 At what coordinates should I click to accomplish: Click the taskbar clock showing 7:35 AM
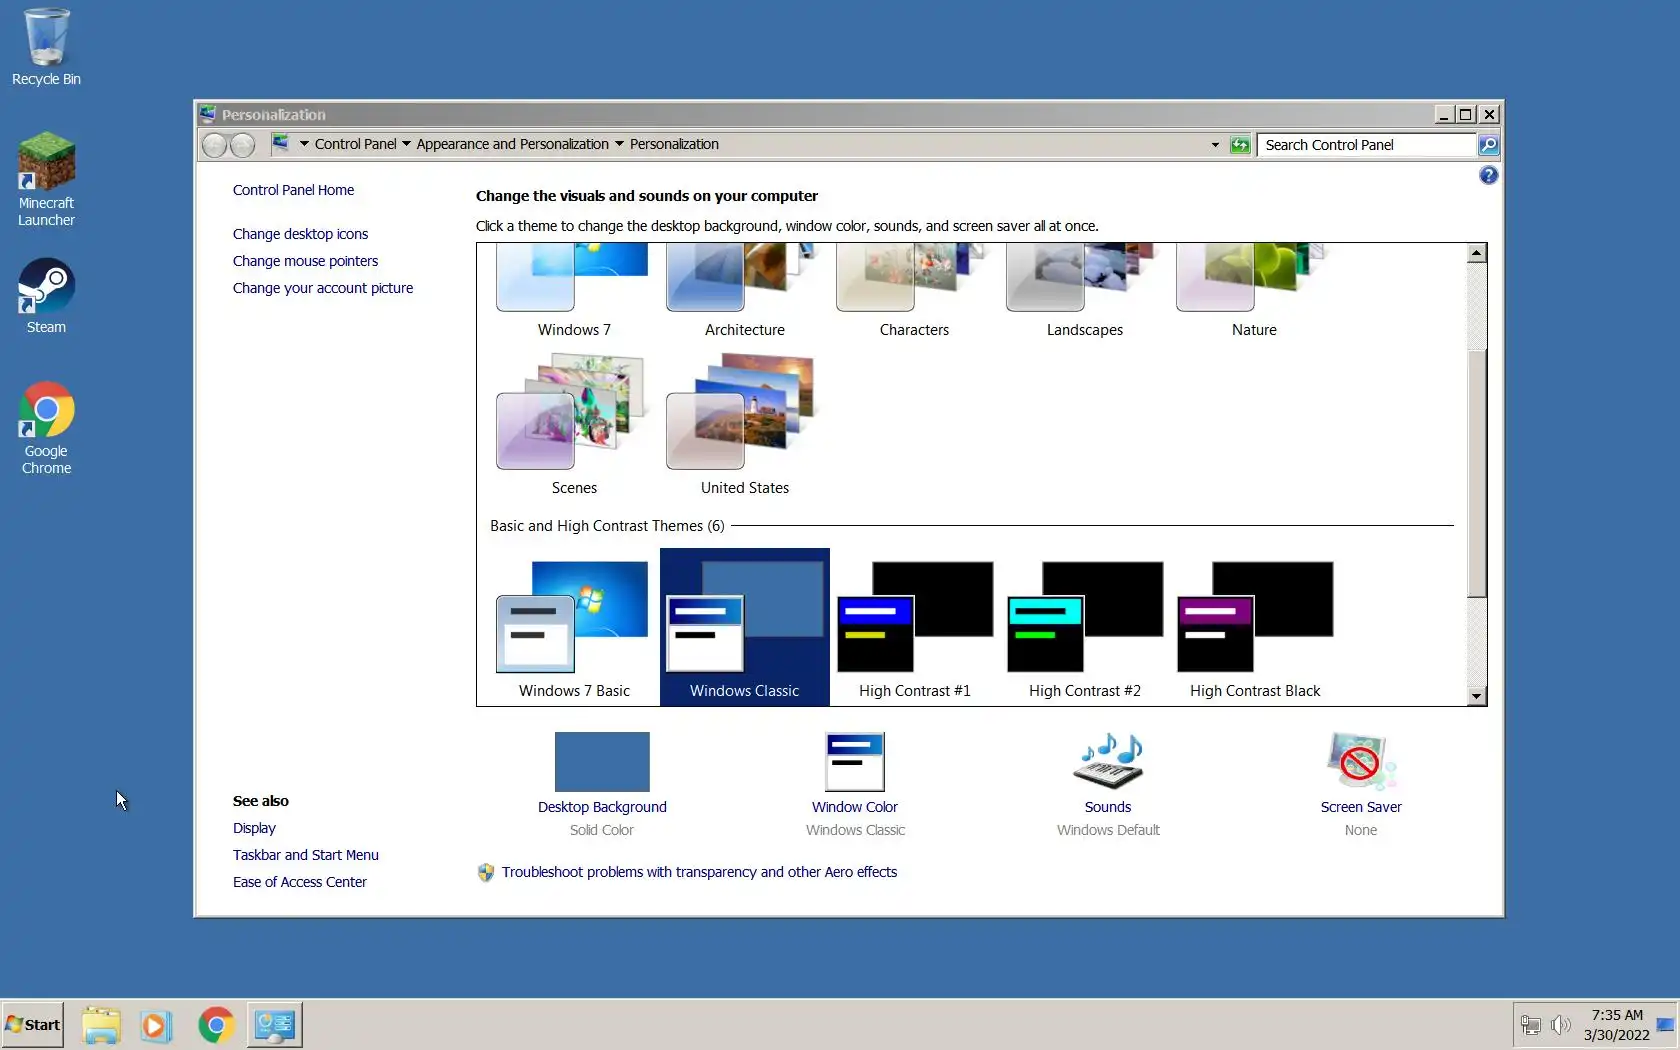[x=1616, y=1025]
